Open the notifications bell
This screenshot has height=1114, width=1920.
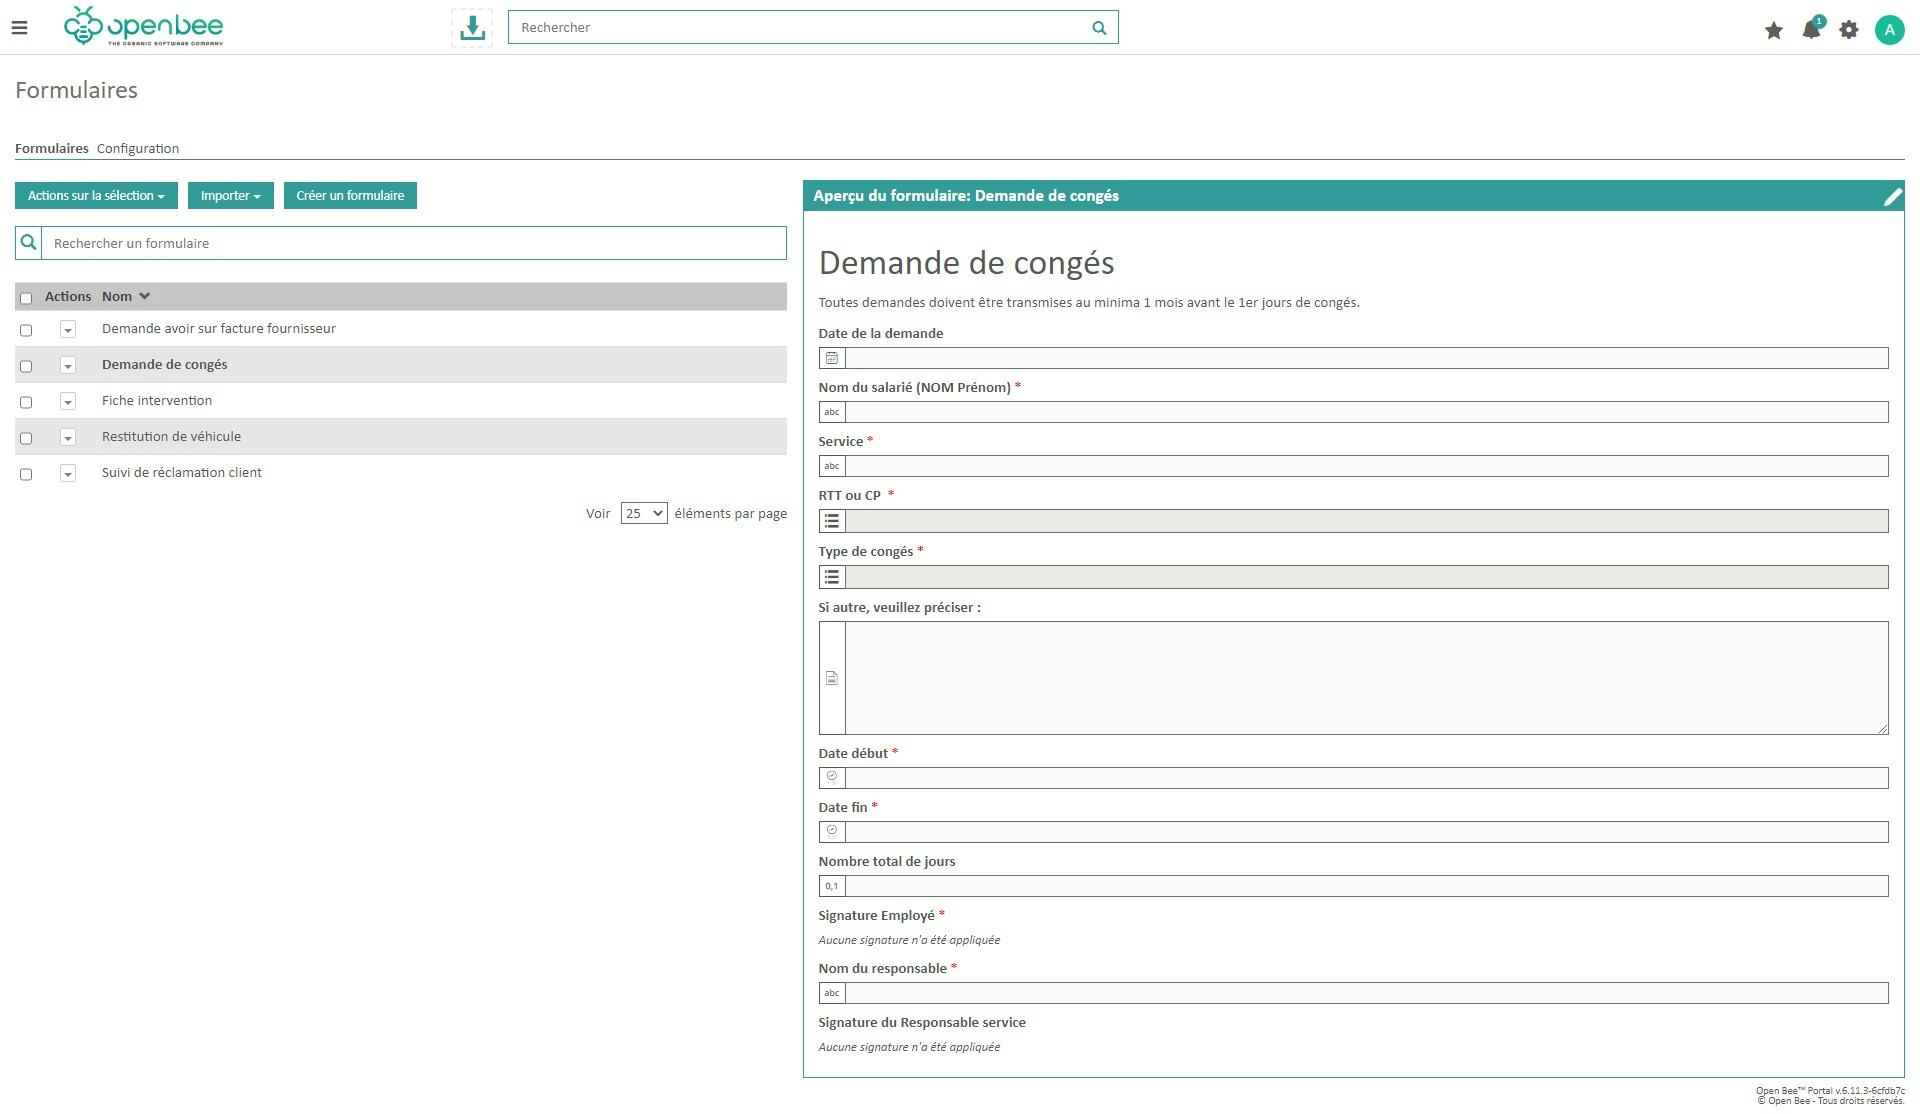(x=1812, y=30)
